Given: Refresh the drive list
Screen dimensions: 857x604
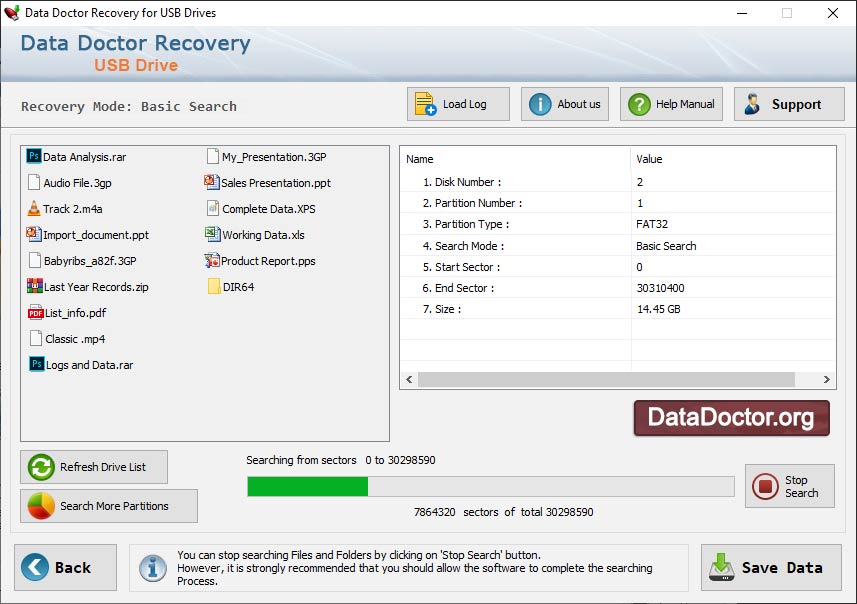Looking at the screenshot, I should (x=93, y=466).
